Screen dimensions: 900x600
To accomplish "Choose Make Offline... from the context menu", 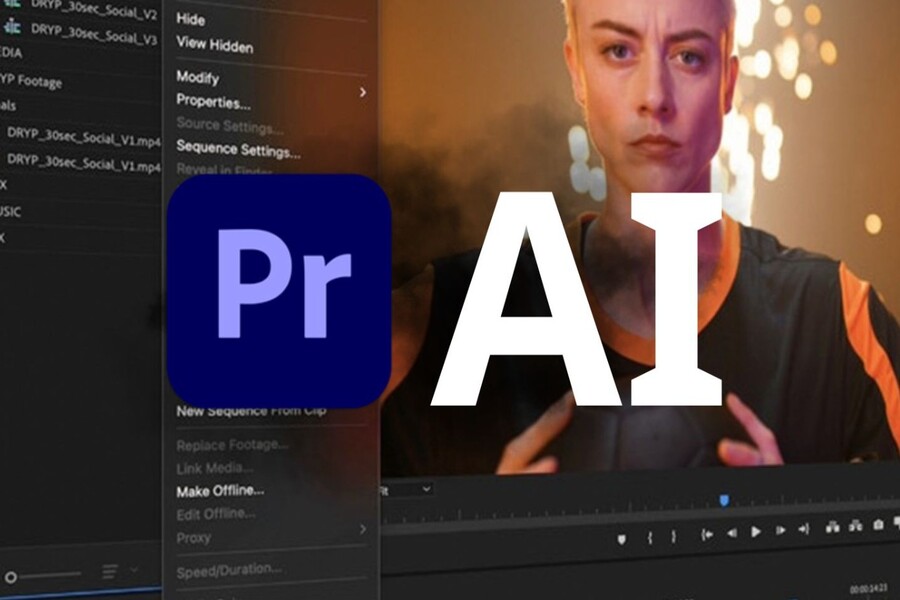I will click(x=220, y=491).
